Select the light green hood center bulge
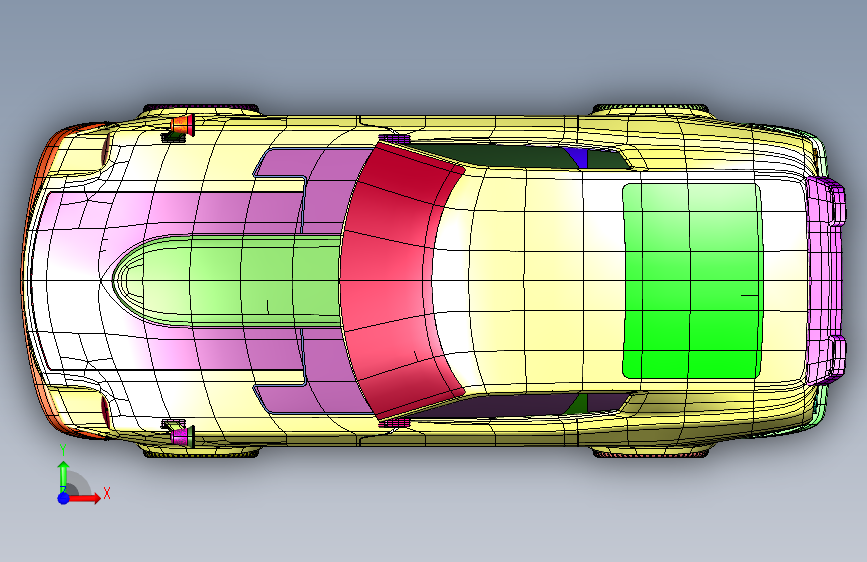 tap(227, 281)
